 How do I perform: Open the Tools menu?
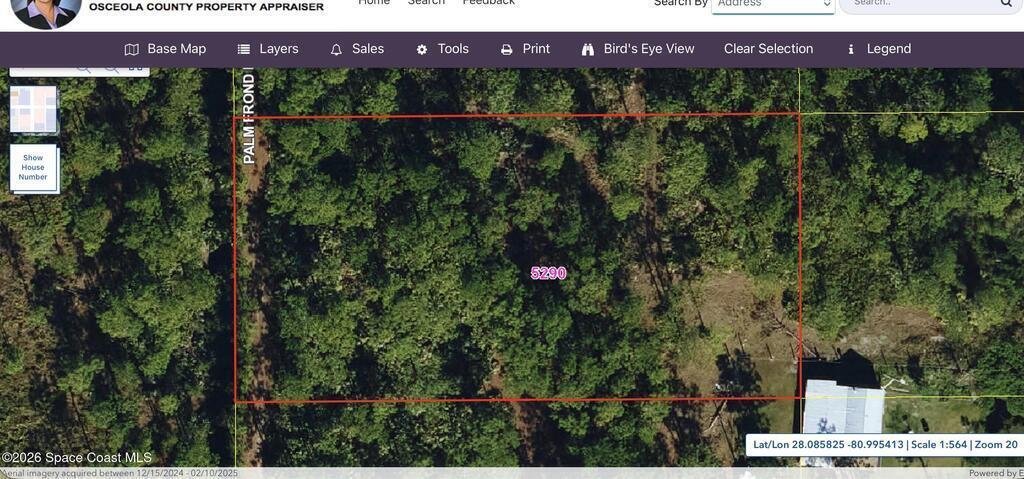click(x=452, y=49)
